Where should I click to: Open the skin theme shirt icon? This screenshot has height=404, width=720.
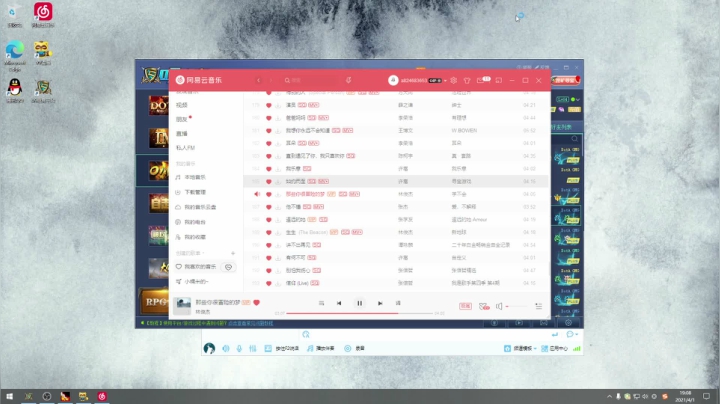pos(467,80)
